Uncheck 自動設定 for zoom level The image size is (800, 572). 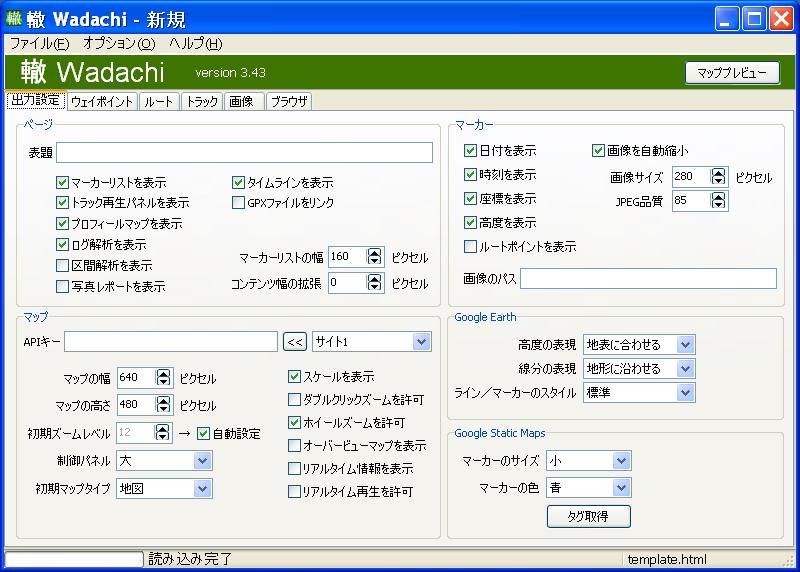coord(203,433)
